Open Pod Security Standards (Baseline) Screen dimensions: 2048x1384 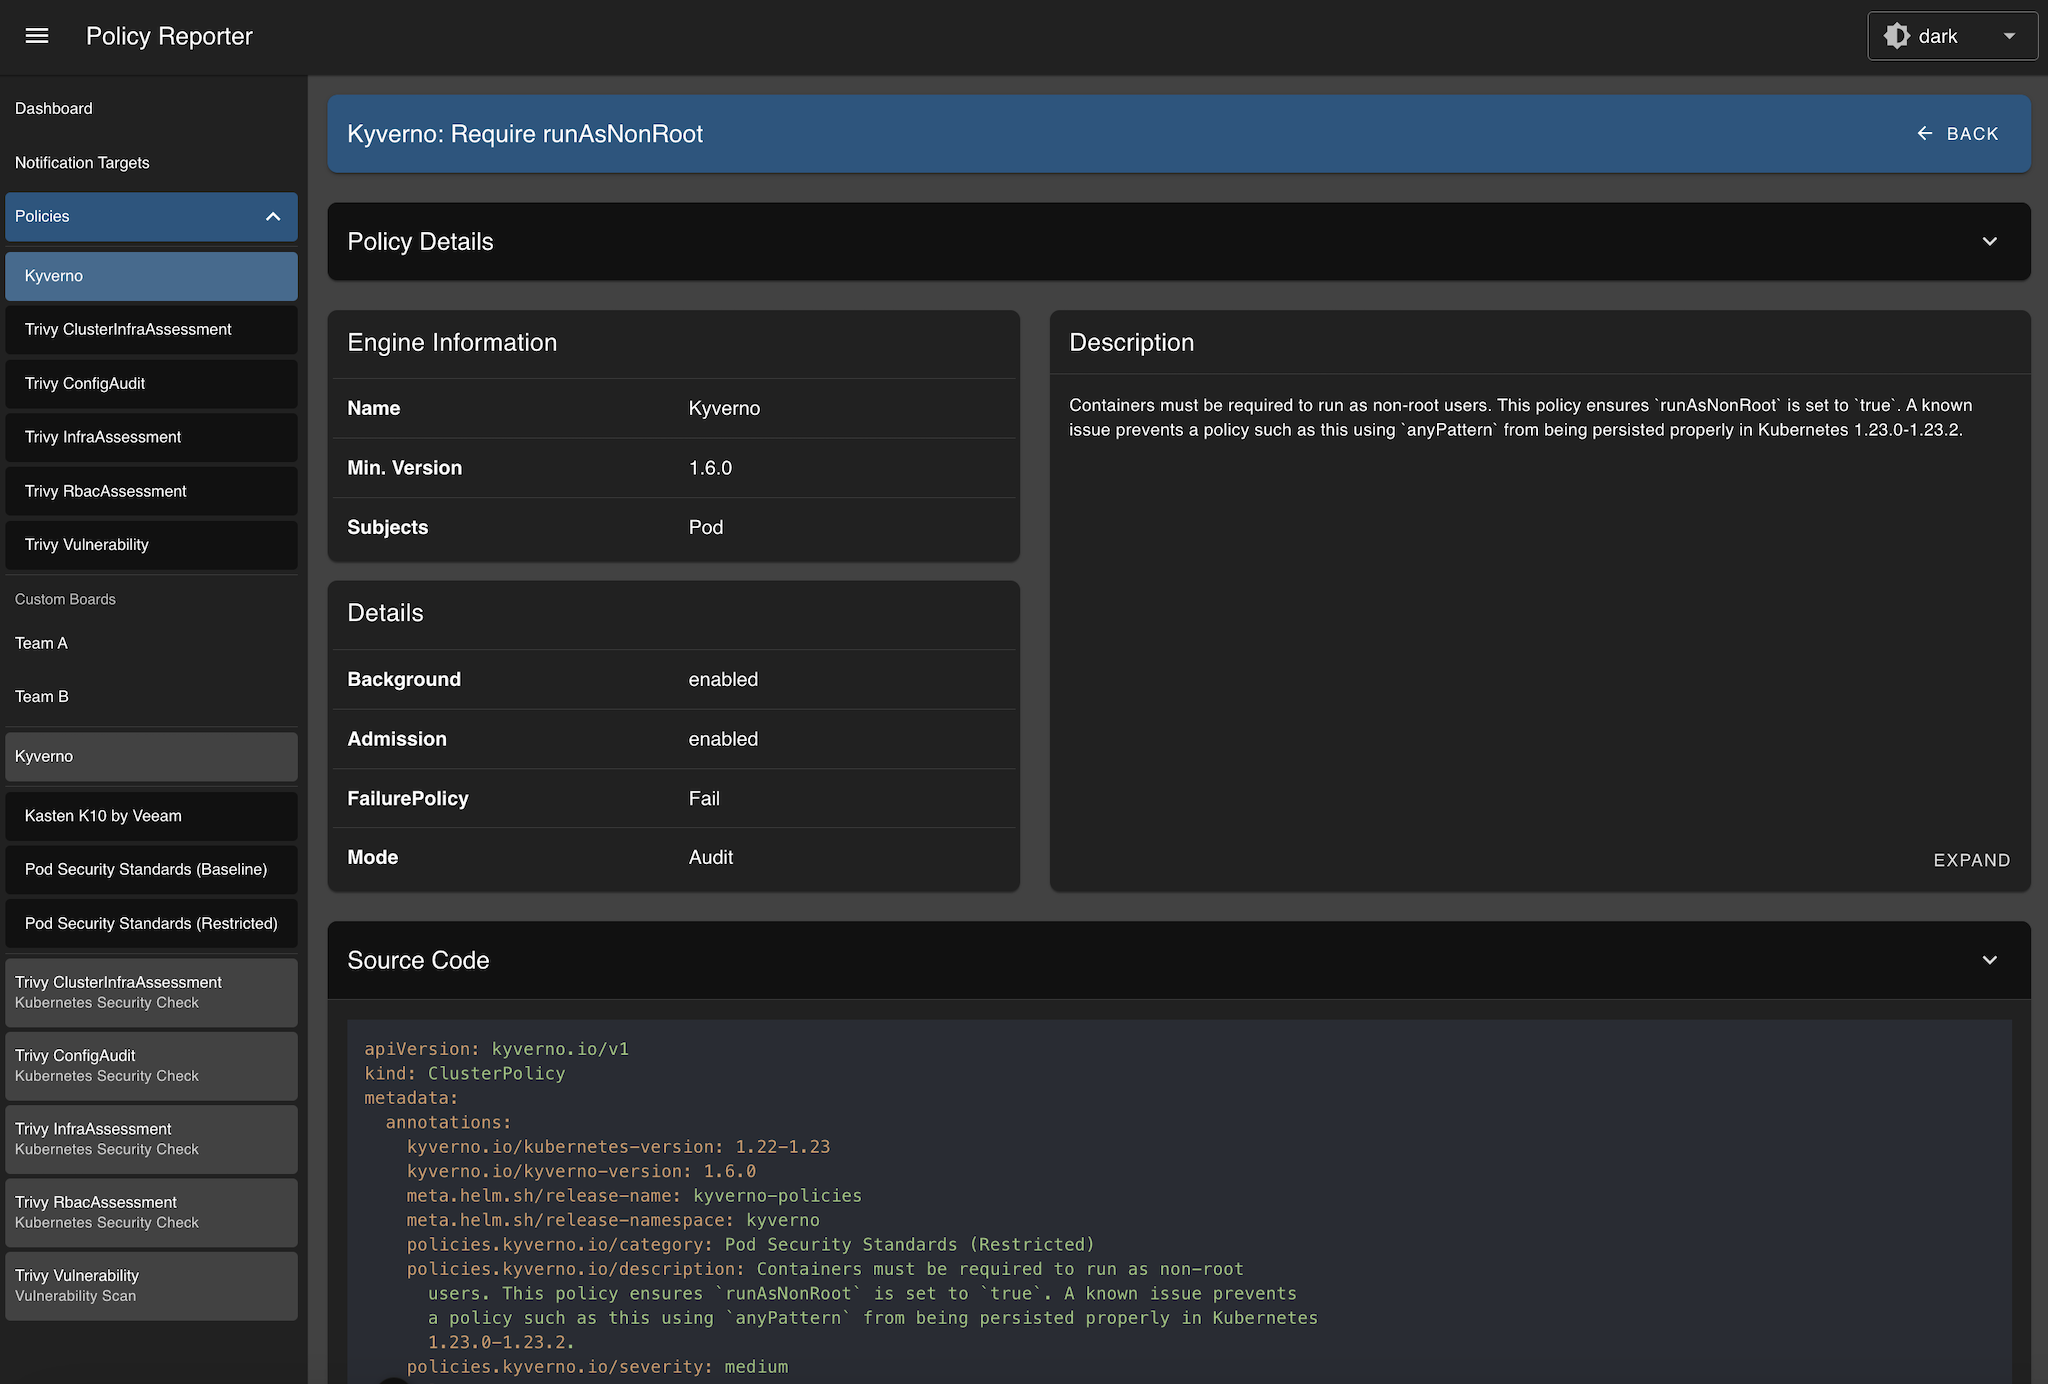[x=151, y=869]
